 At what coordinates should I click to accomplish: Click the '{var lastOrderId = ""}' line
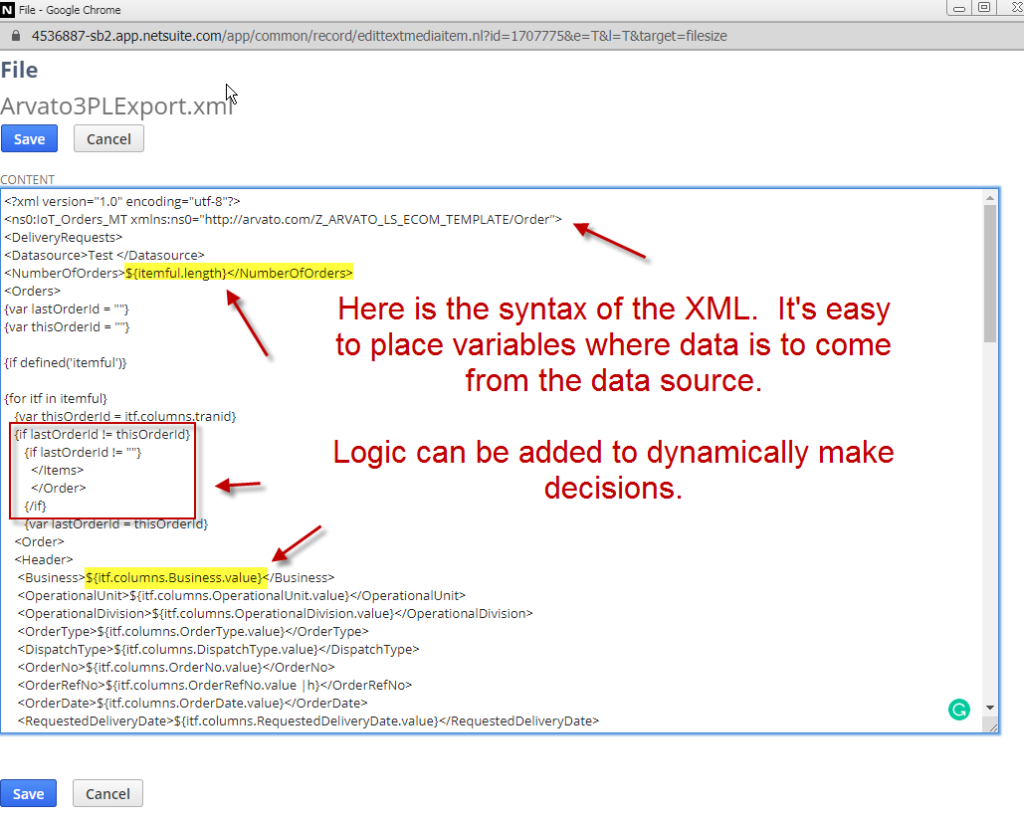(67, 309)
